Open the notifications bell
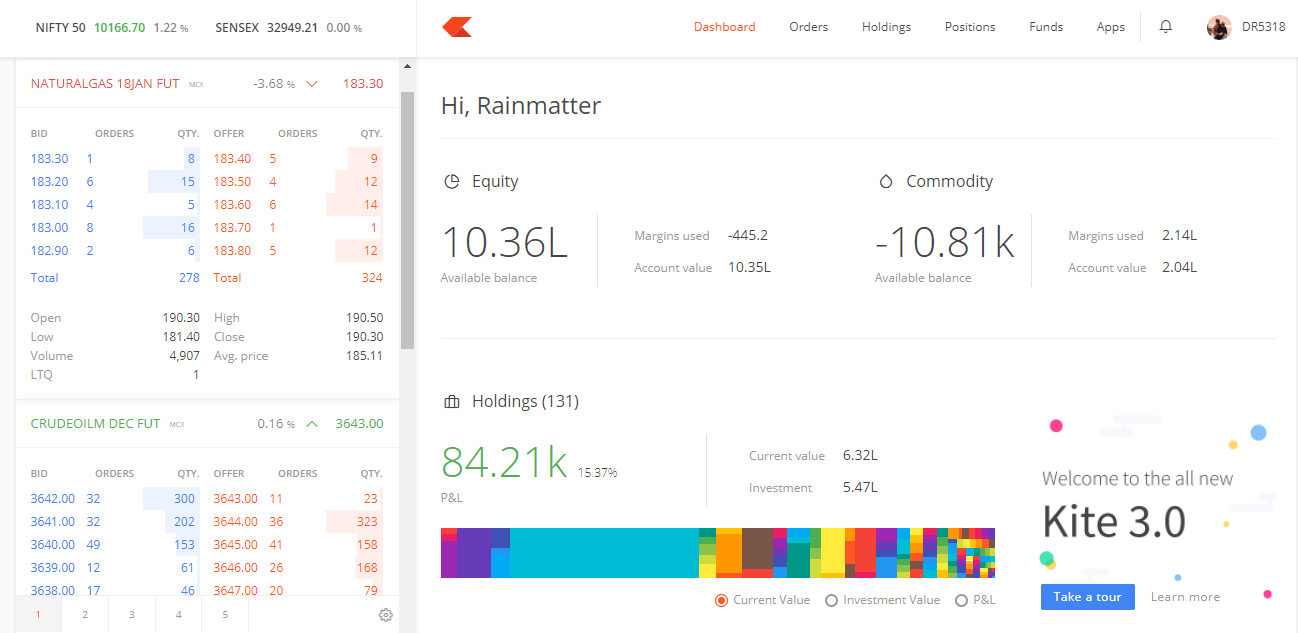Screen dimensions: 1298x633 (x=1166, y=27)
